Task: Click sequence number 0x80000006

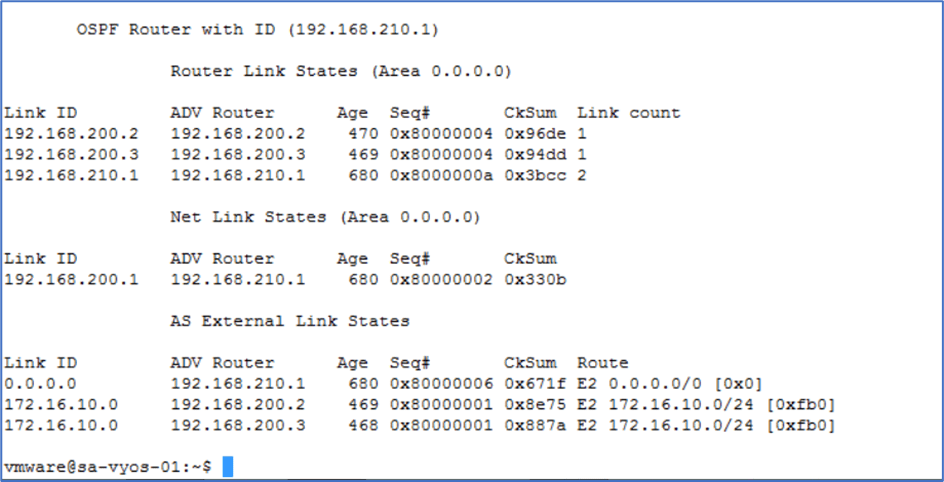Action: pyautogui.click(x=441, y=384)
